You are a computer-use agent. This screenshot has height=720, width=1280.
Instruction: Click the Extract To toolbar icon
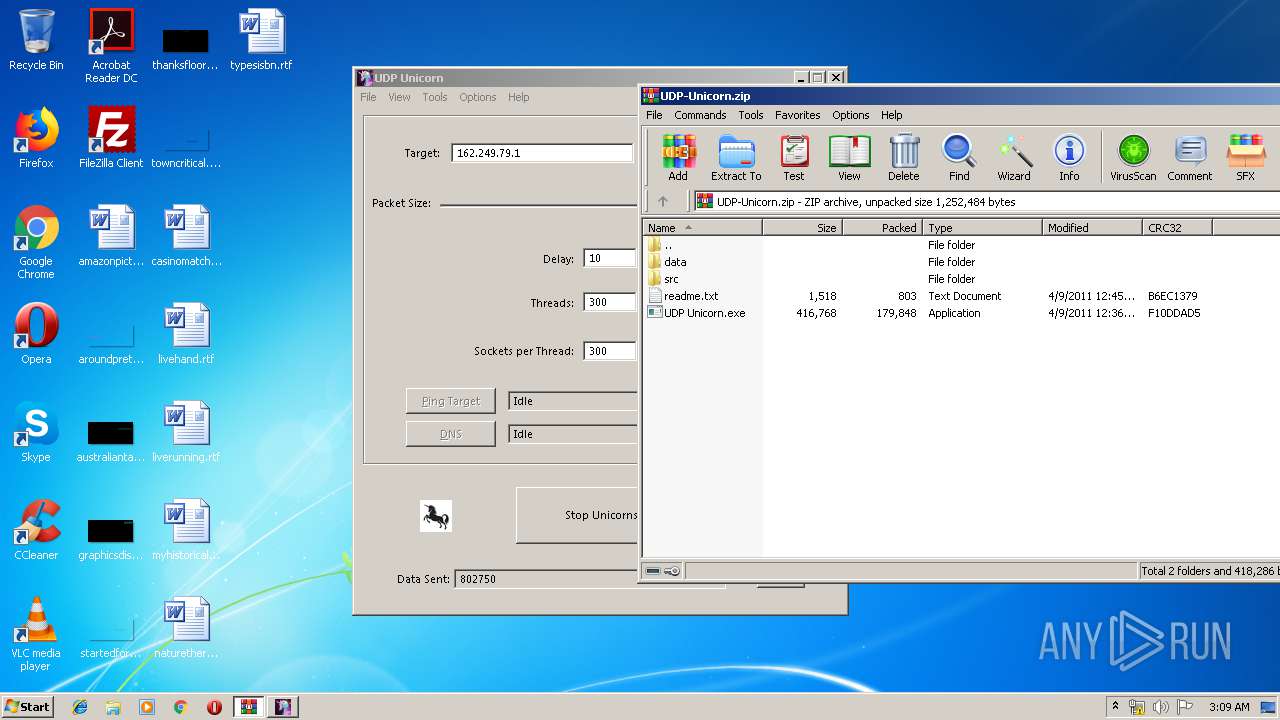[736, 158]
